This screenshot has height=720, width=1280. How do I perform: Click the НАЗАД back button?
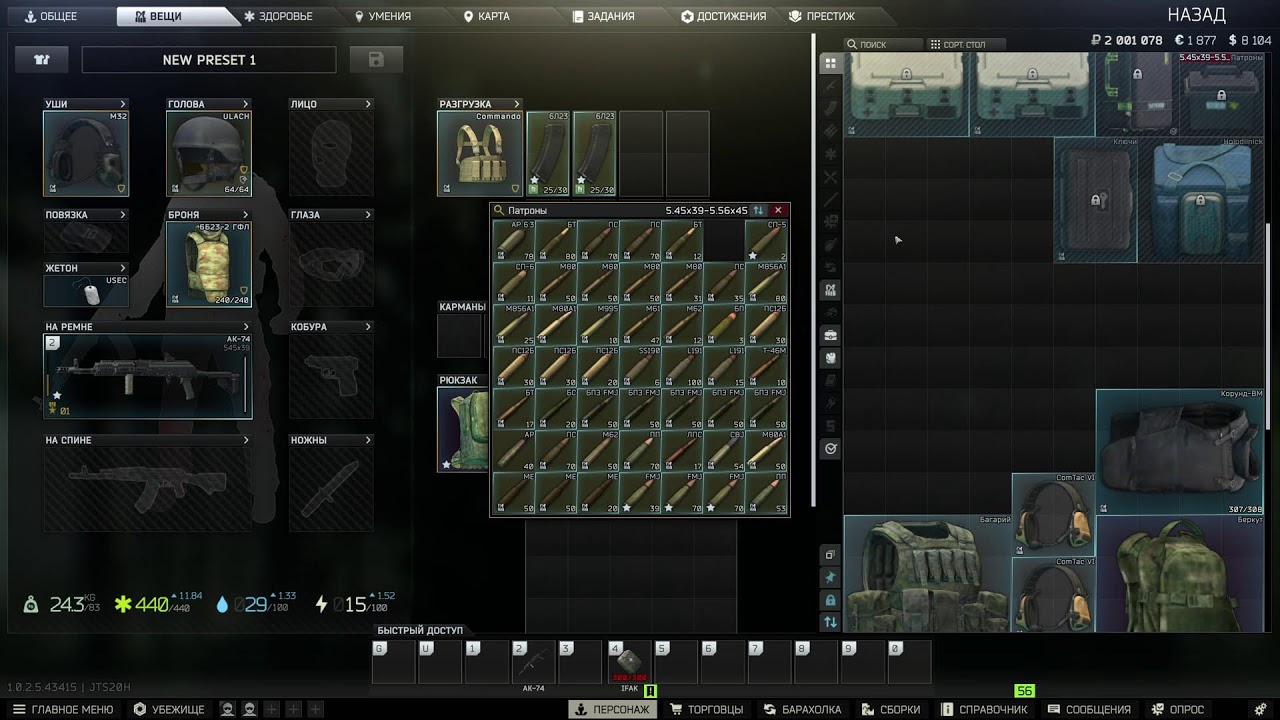tap(1196, 15)
